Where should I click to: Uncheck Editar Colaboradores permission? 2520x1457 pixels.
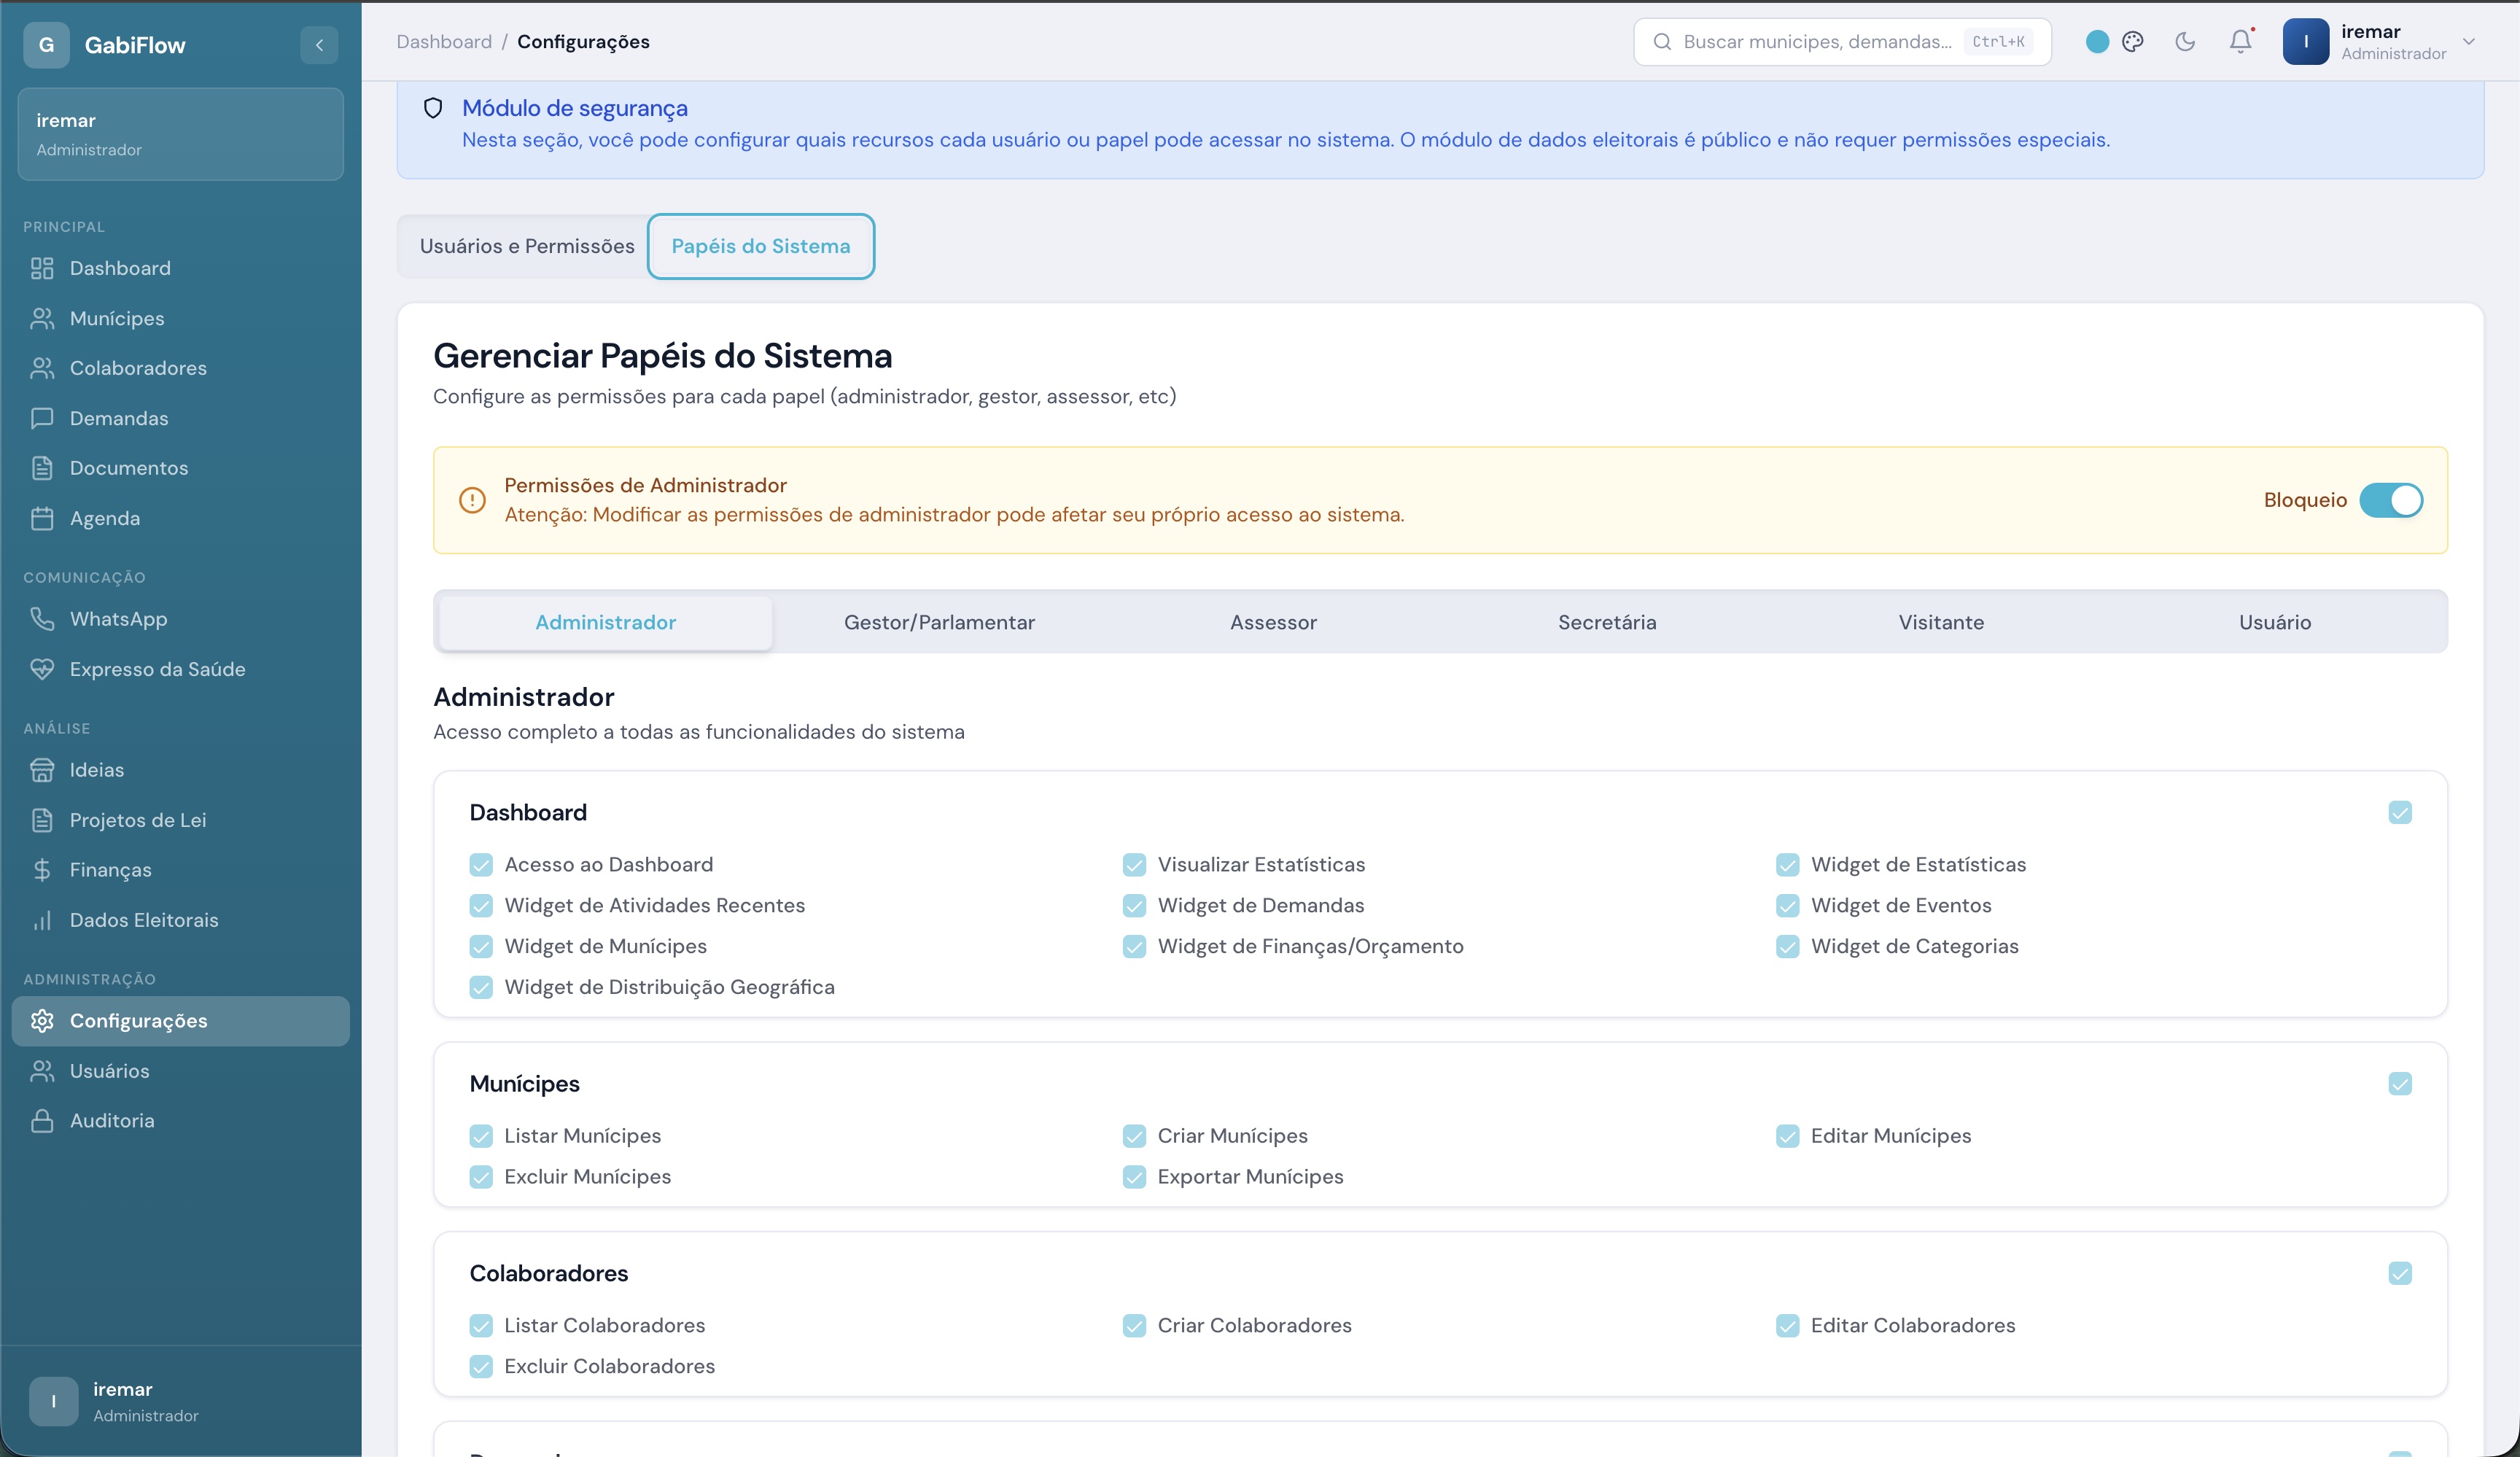coord(1788,1325)
